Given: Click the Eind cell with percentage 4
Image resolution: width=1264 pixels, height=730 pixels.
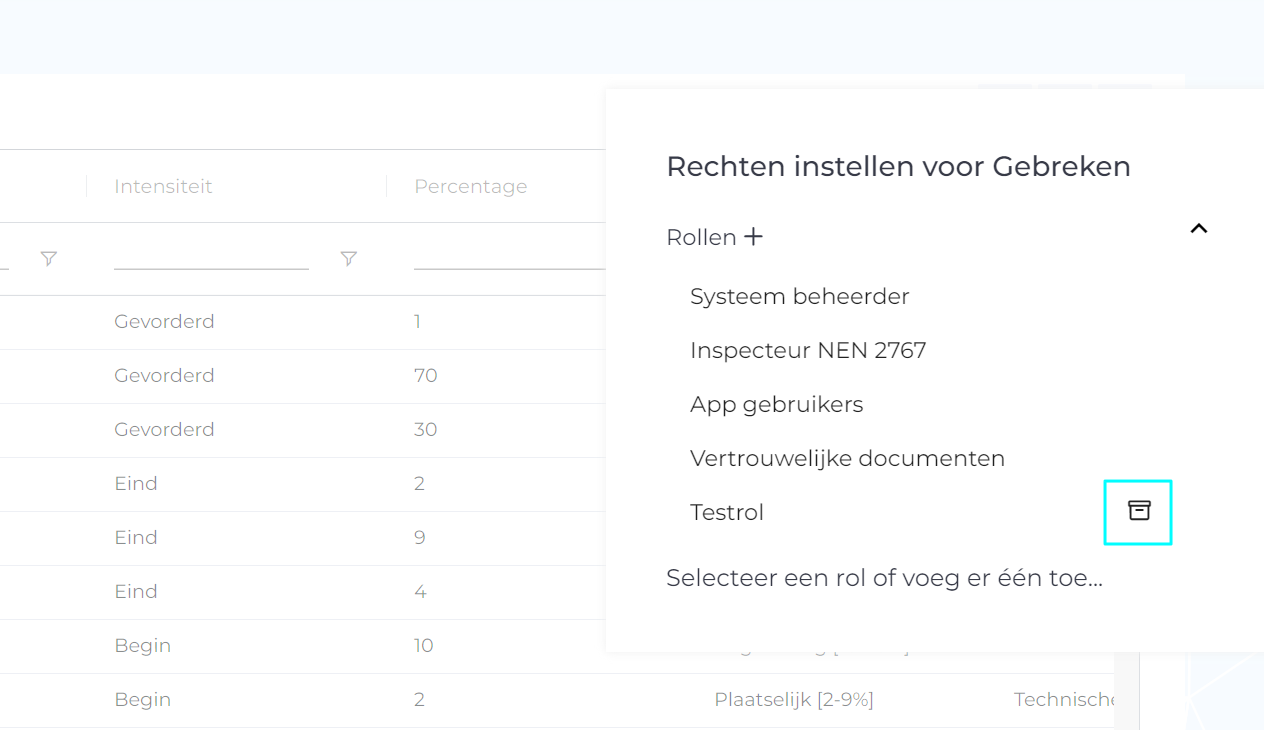Looking at the screenshot, I should point(136,591).
